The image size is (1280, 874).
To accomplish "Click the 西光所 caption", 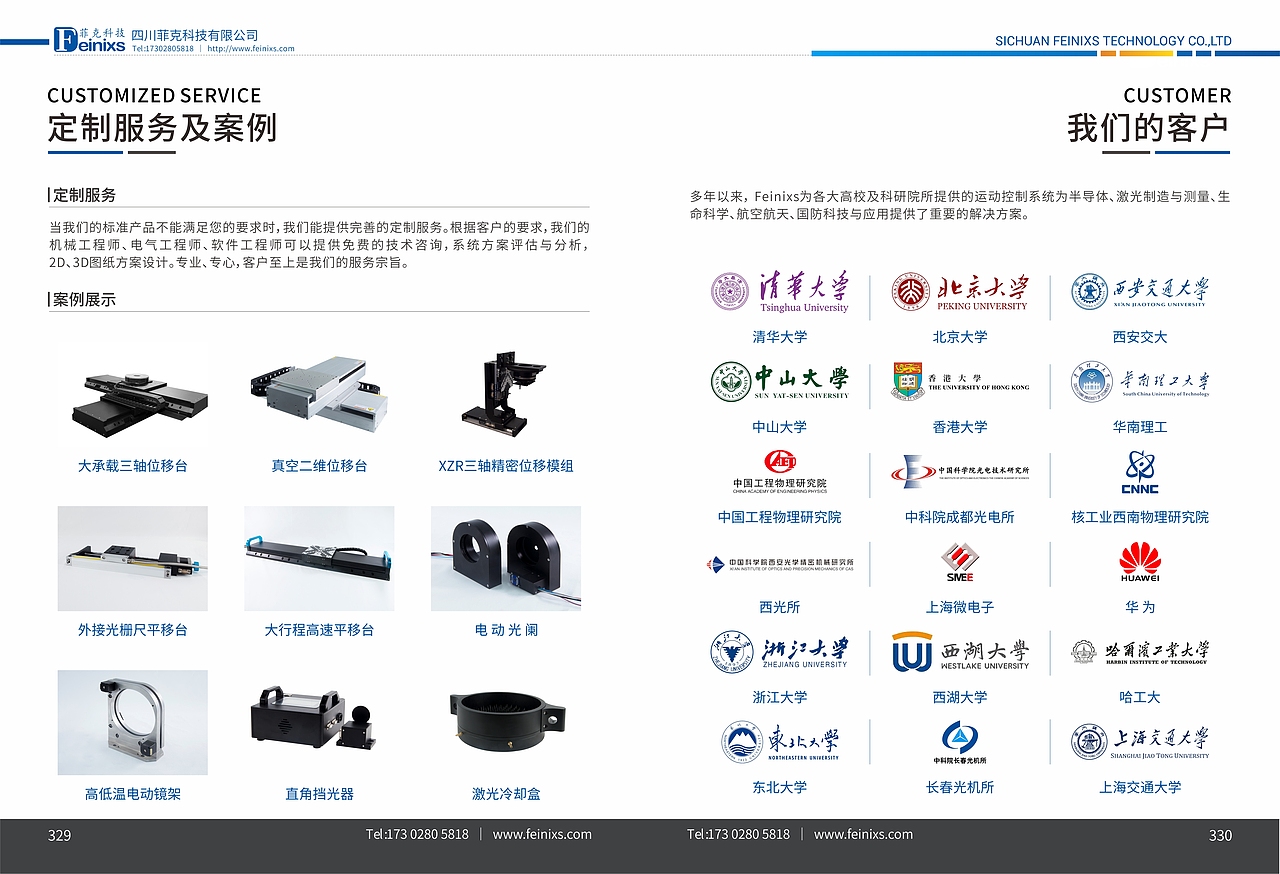I will pyautogui.click(x=780, y=607).
